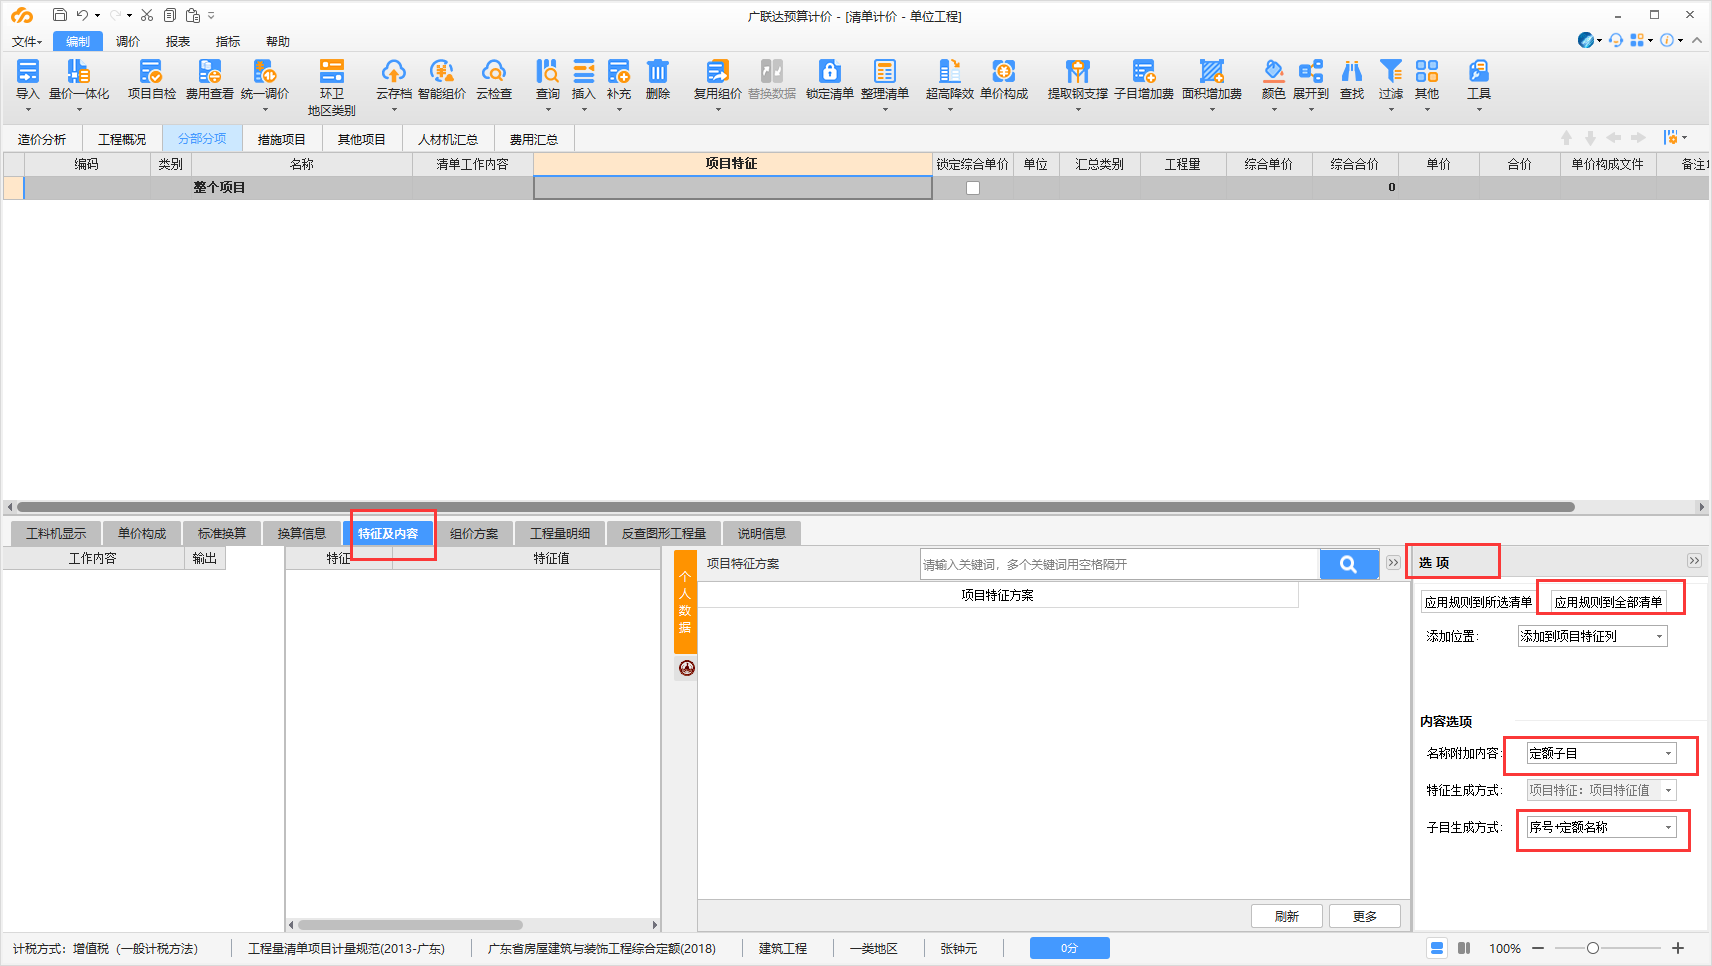The image size is (1712, 966).
Task: Click 应用规则到所选清单 button
Action: click(1478, 602)
